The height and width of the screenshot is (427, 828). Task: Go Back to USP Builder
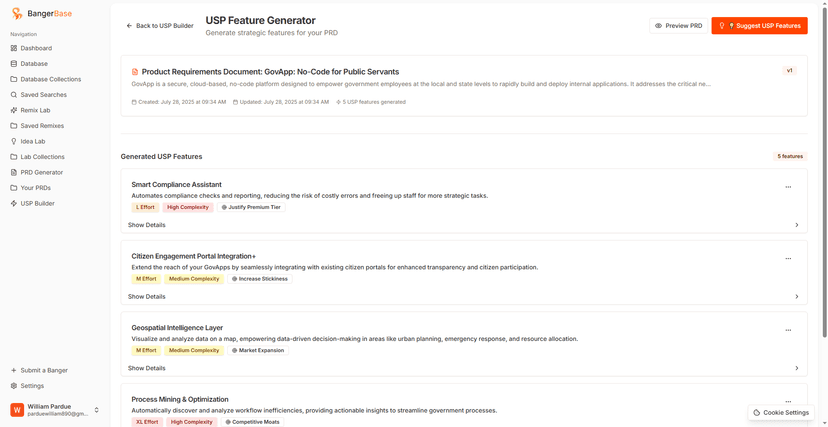pyautogui.click(x=160, y=25)
